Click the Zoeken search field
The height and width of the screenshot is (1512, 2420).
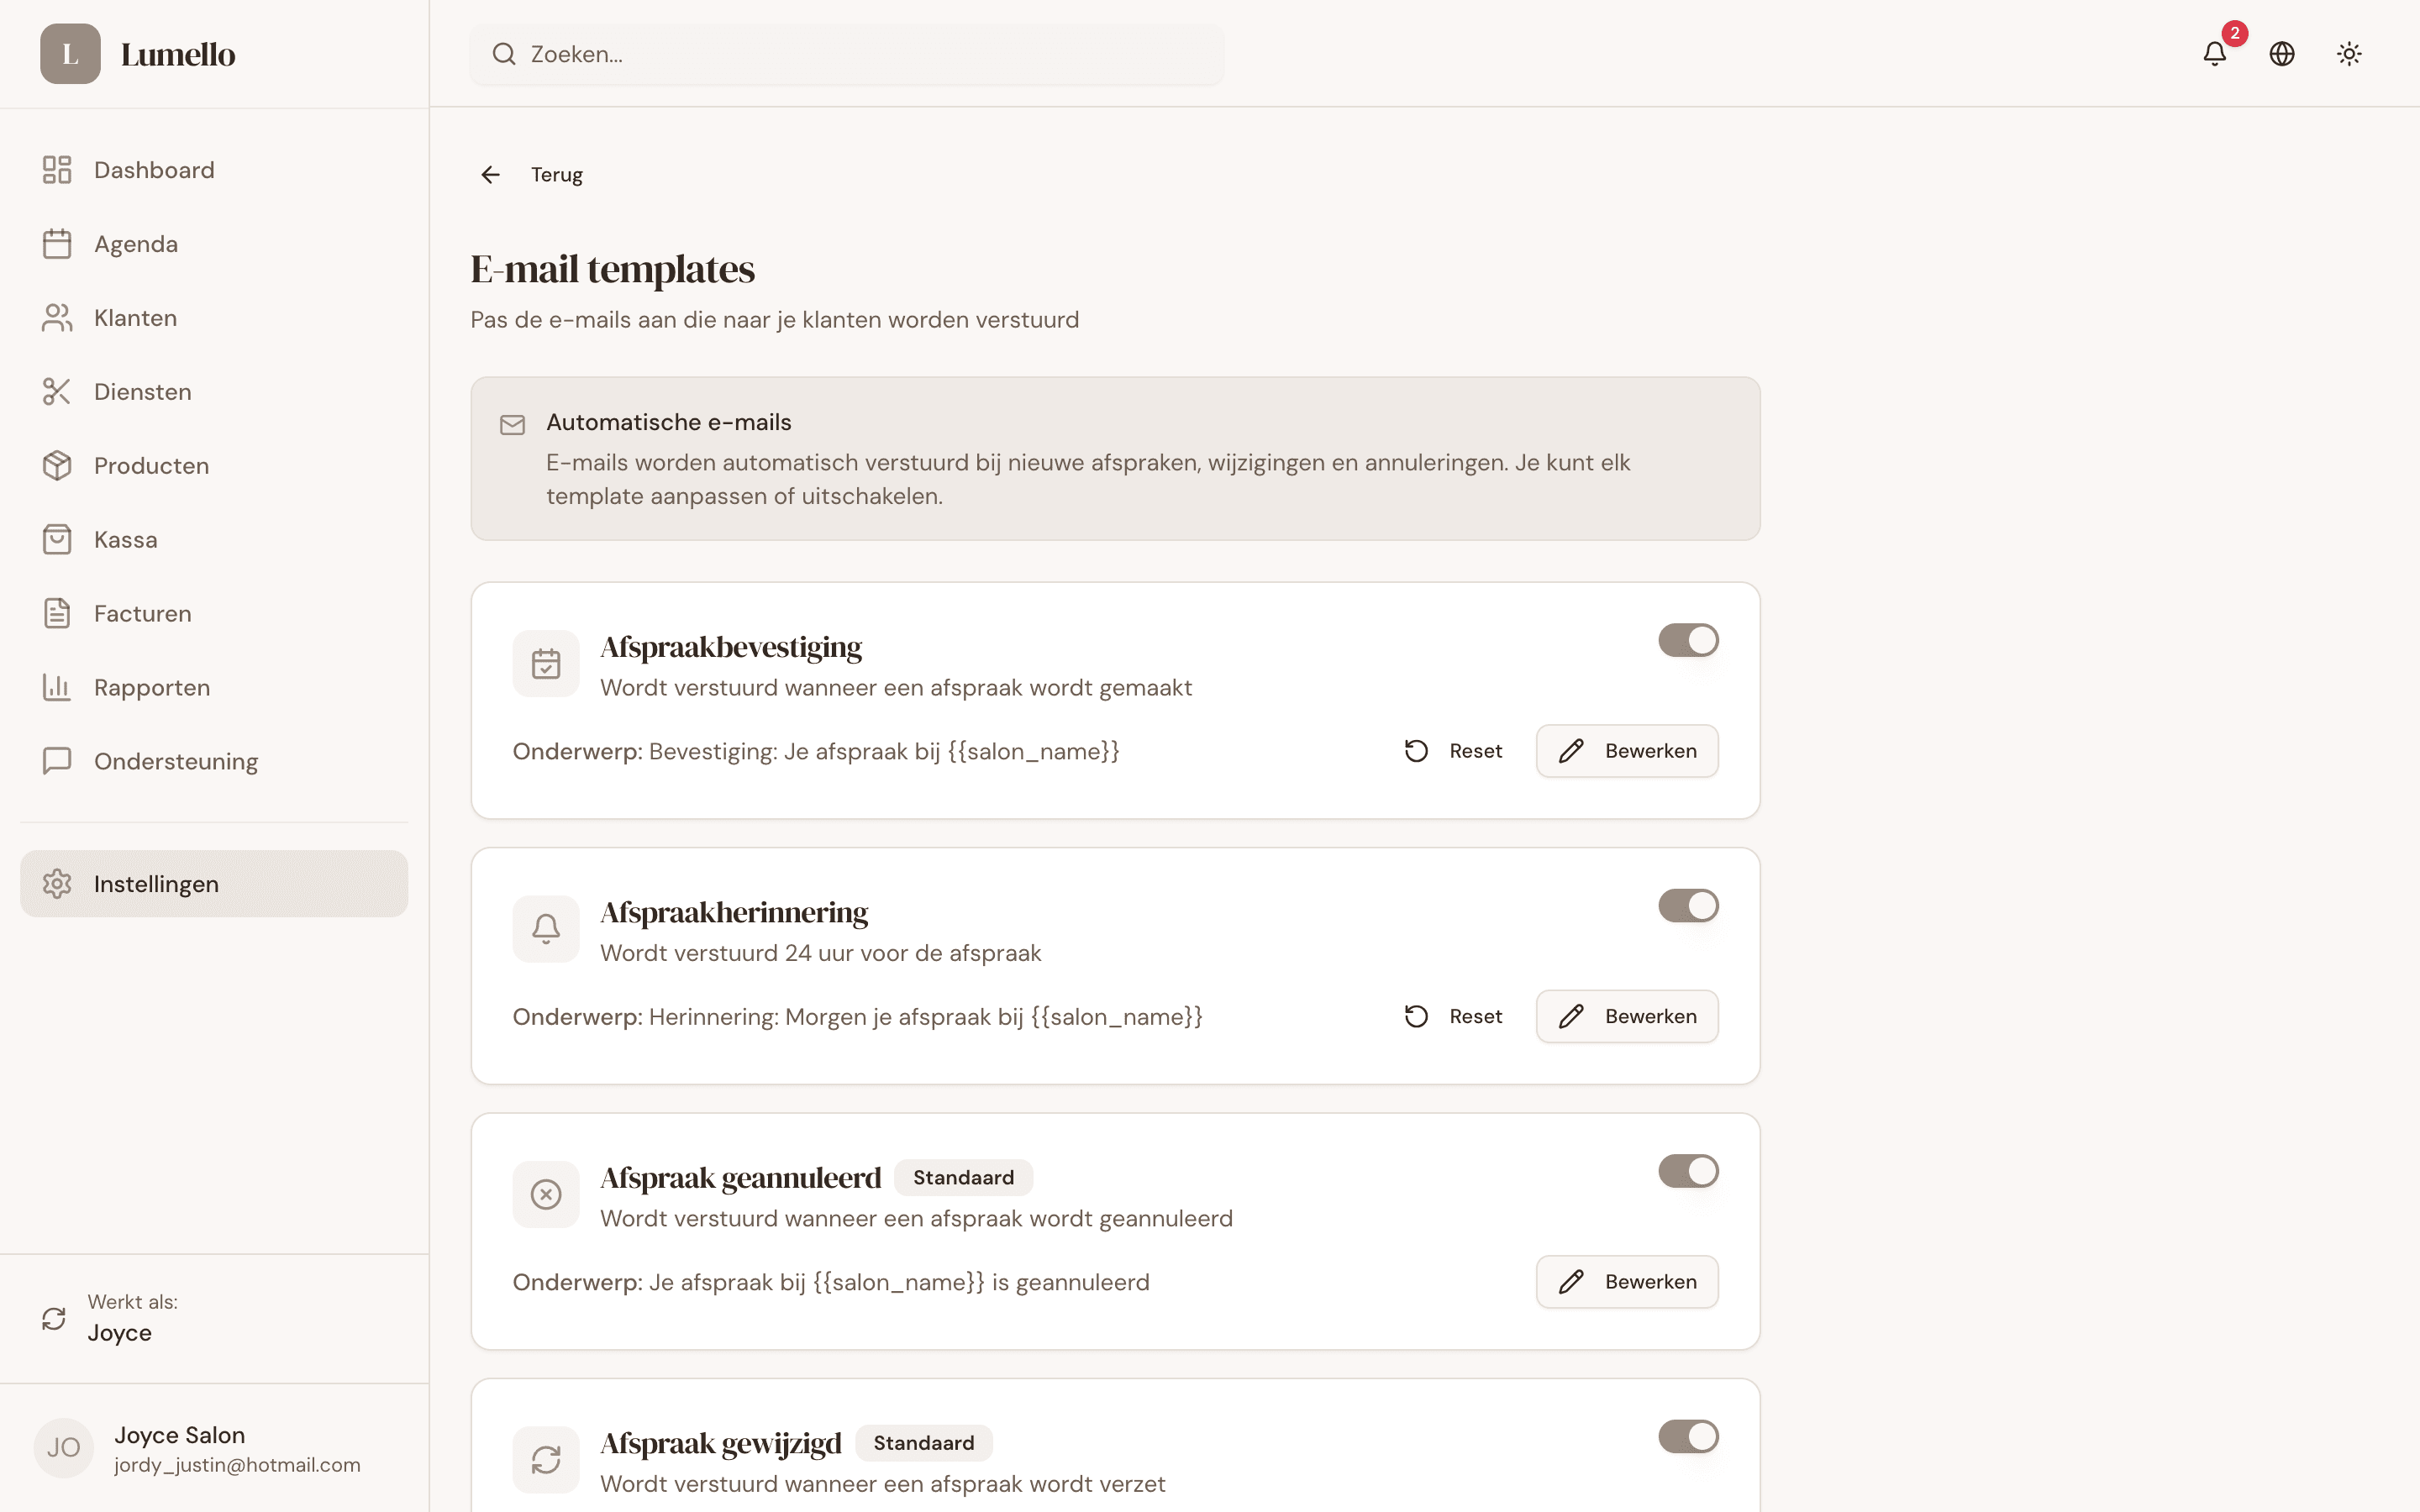tap(845, 54)
